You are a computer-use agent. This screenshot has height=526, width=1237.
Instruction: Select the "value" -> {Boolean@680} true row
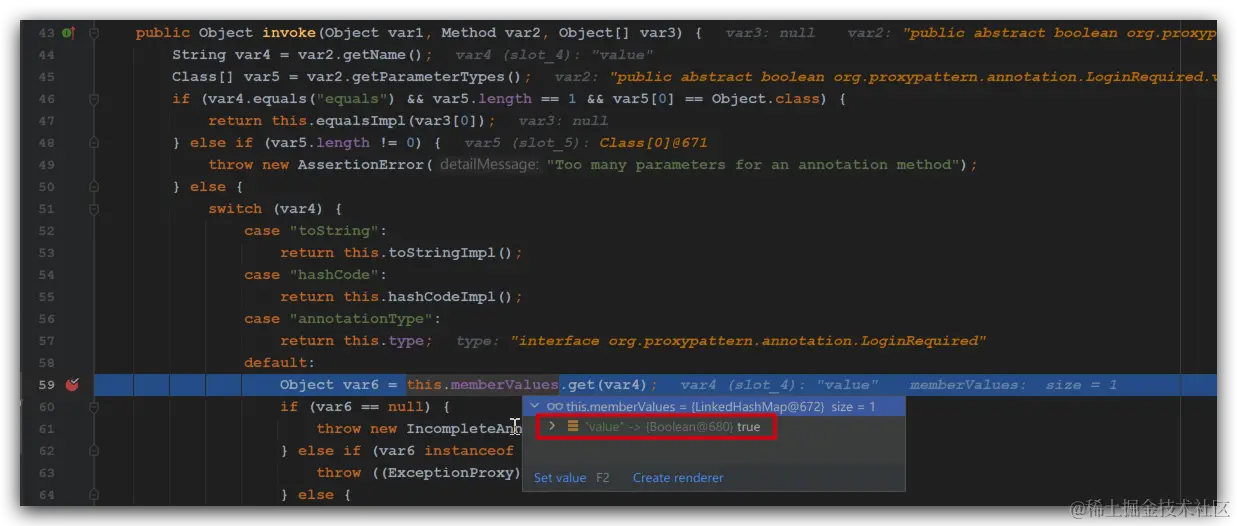pos(656,427)
